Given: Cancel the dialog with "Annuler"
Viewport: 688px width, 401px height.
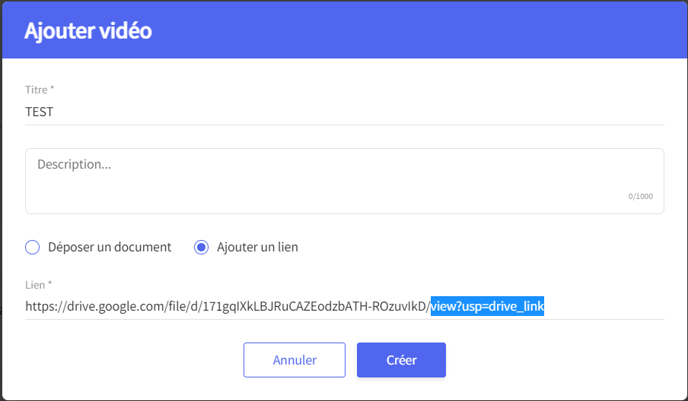Looking at the screenshot, I should pyautogui.click(x=294, y=360).
